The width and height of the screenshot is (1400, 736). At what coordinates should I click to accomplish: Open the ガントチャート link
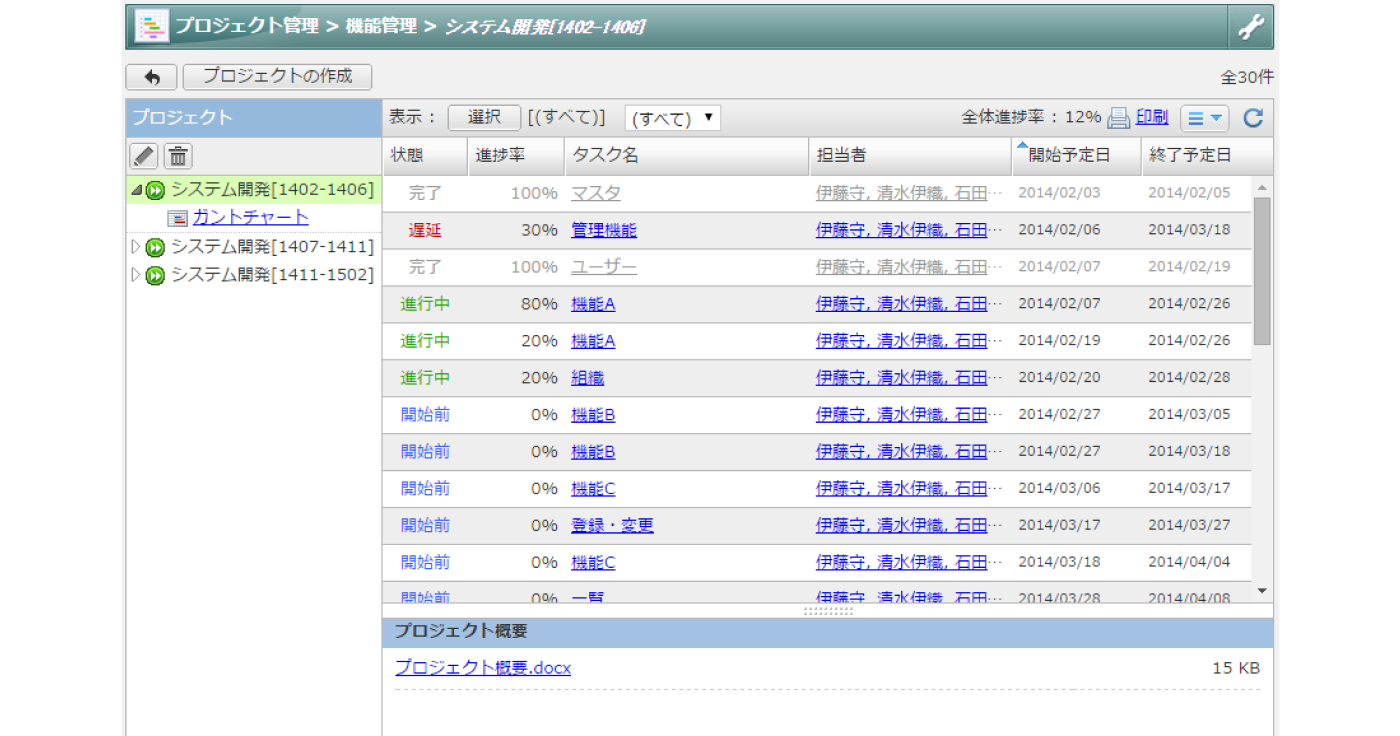251,217
